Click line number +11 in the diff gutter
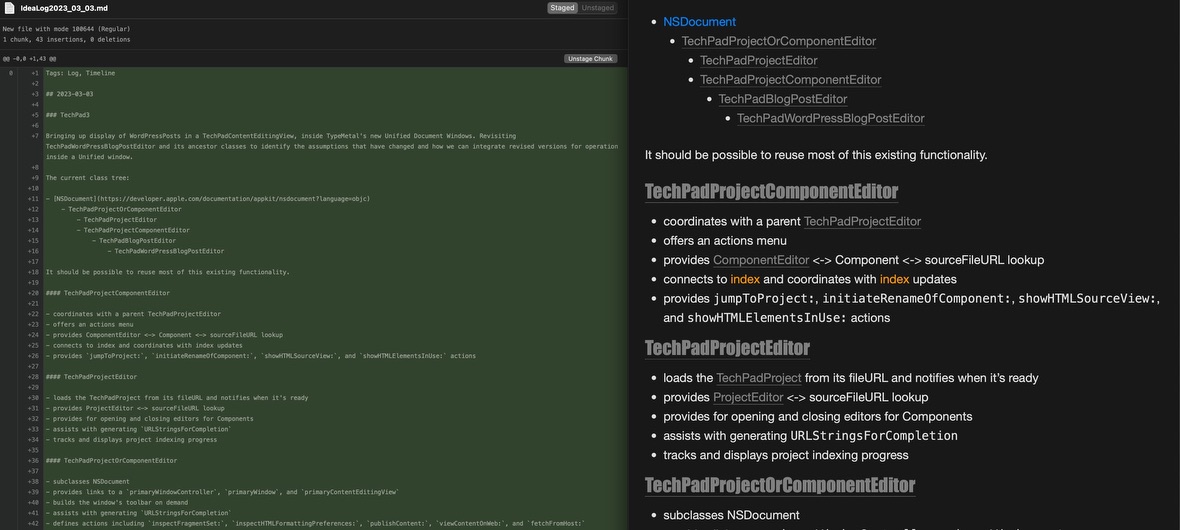 (x=33, y=198)
